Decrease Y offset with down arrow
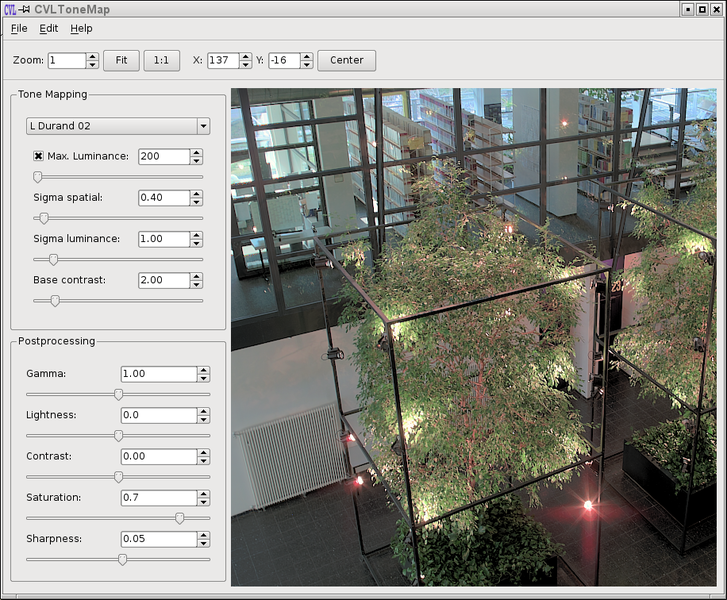Screen dimensions: 727x600 click(306, 64)
